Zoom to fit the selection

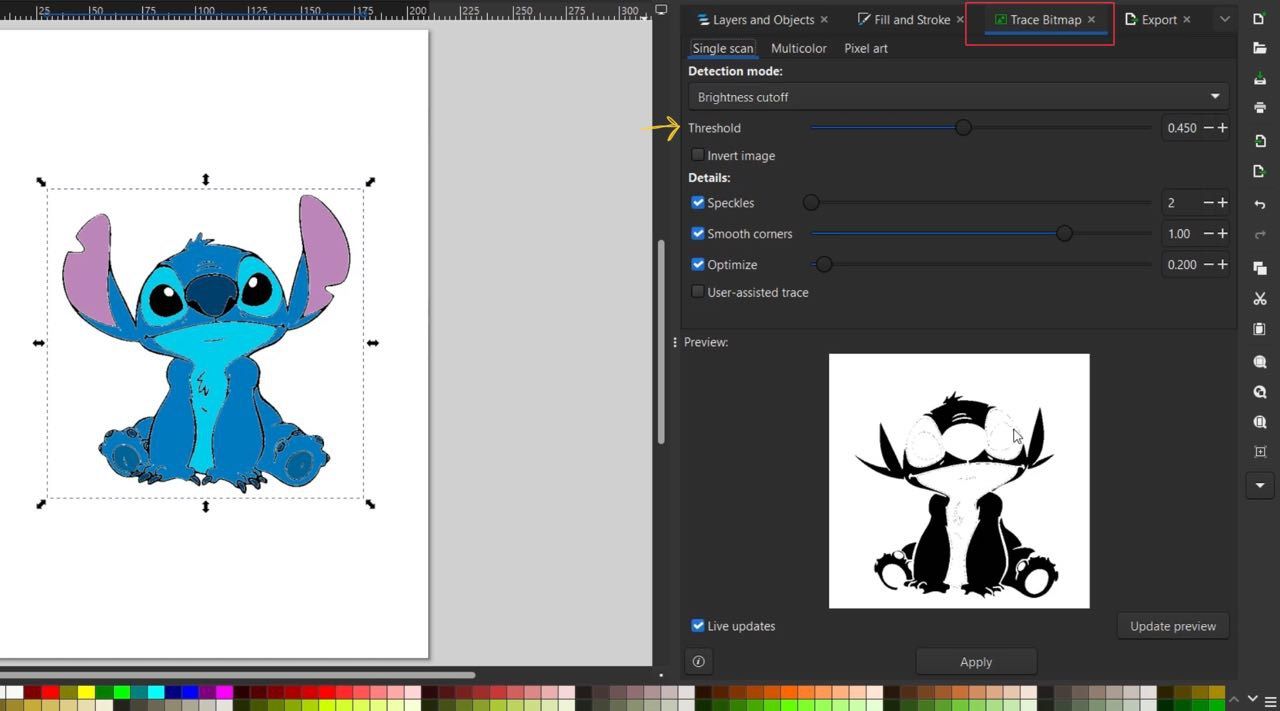click(x=1260, y=362)
